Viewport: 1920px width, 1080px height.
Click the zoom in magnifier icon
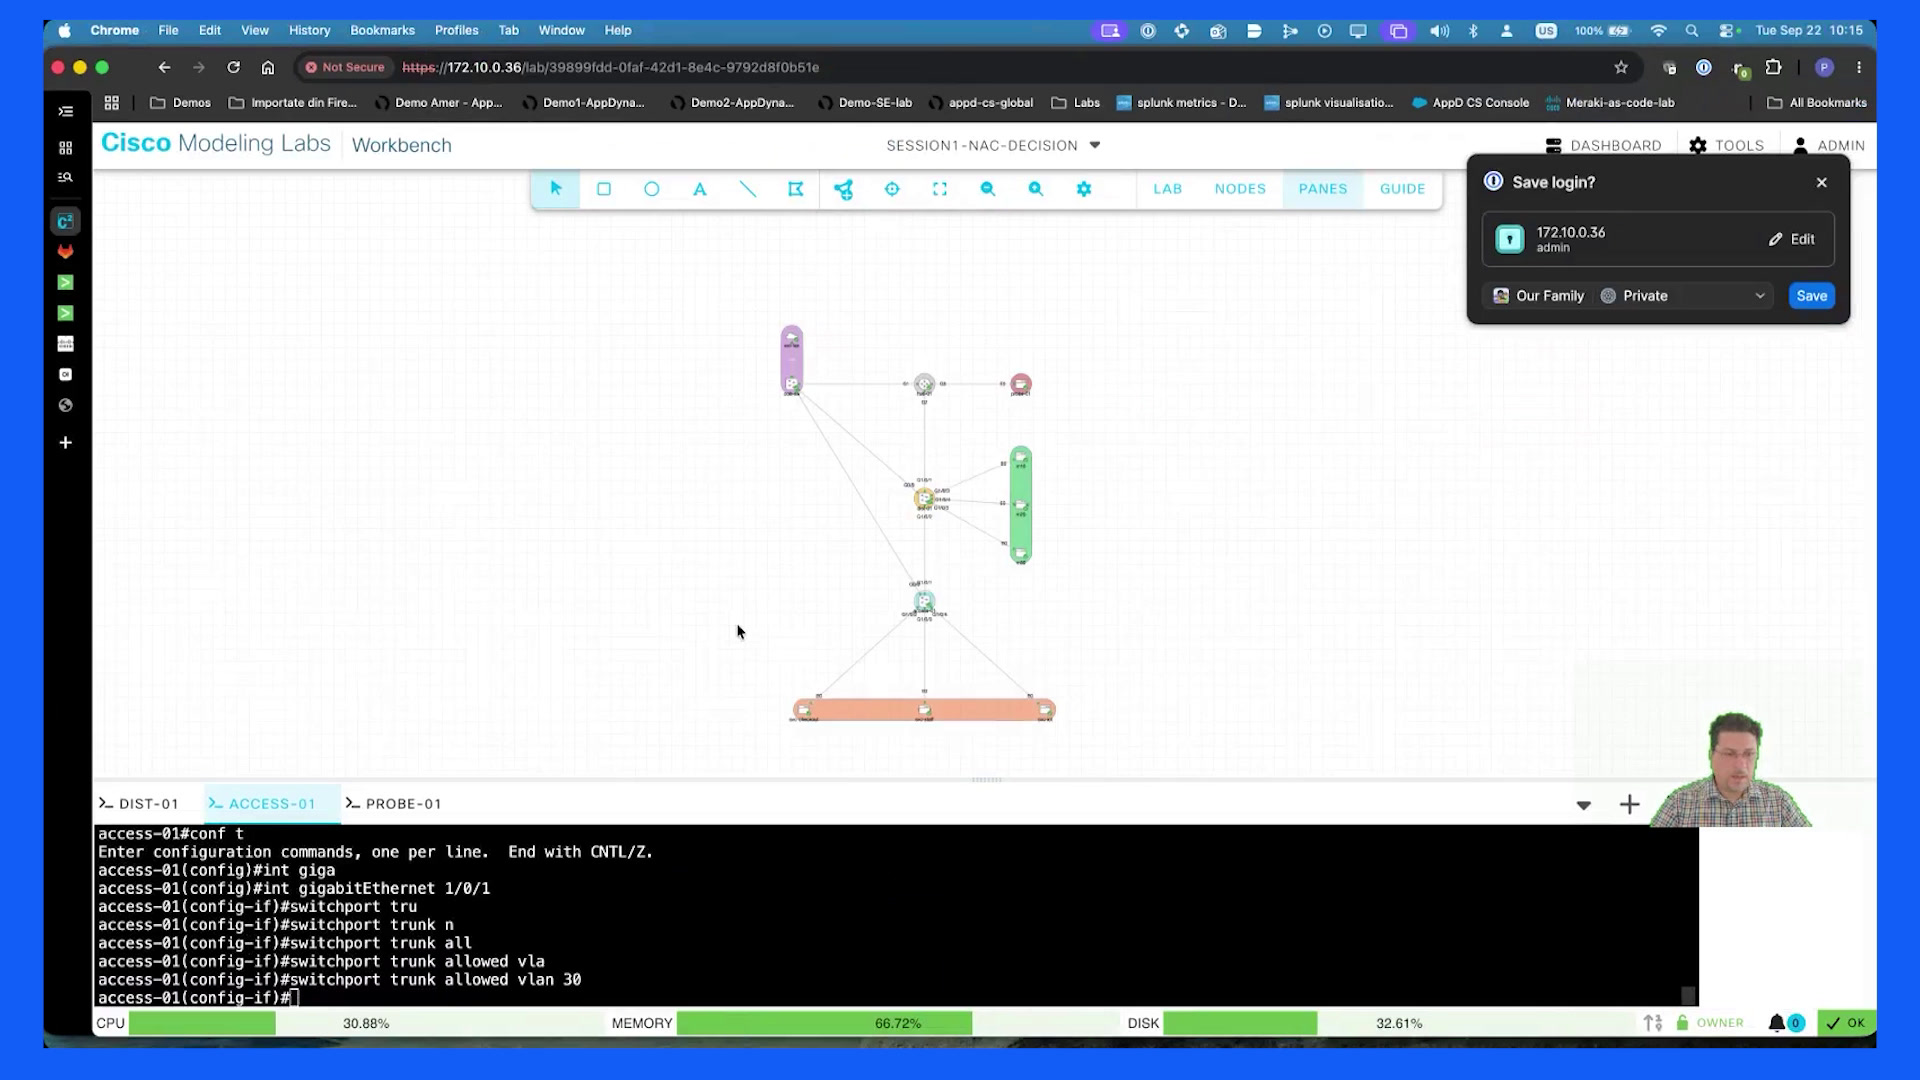tap(1036, 189)
